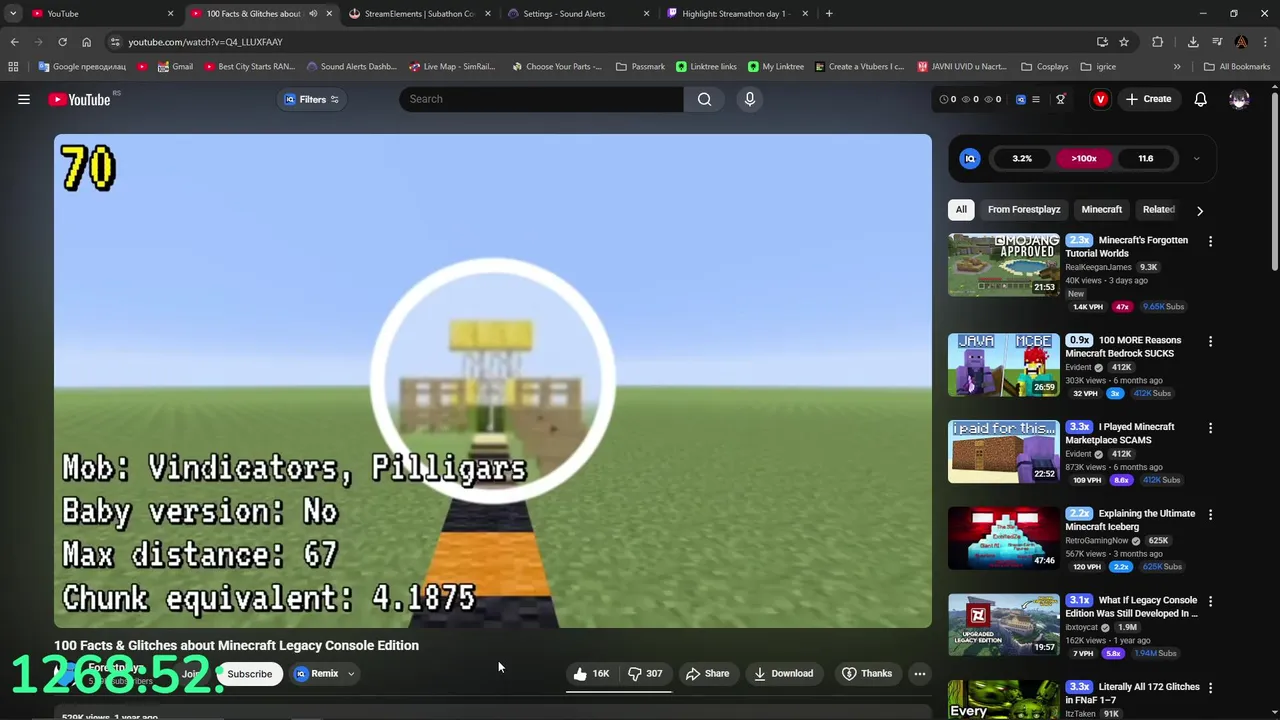Open the account avatar menu

pyautogui.click(x=1239, y=99)
